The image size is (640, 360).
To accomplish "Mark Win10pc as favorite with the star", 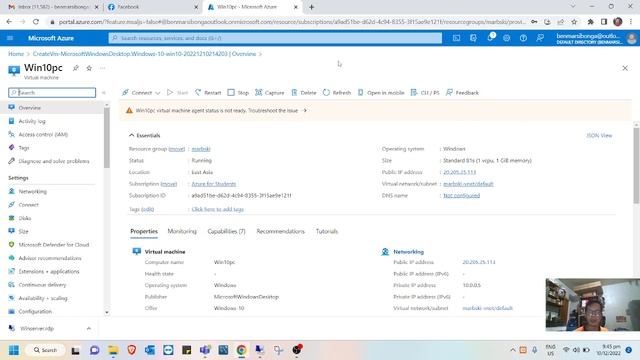I will tap(89, 68).
